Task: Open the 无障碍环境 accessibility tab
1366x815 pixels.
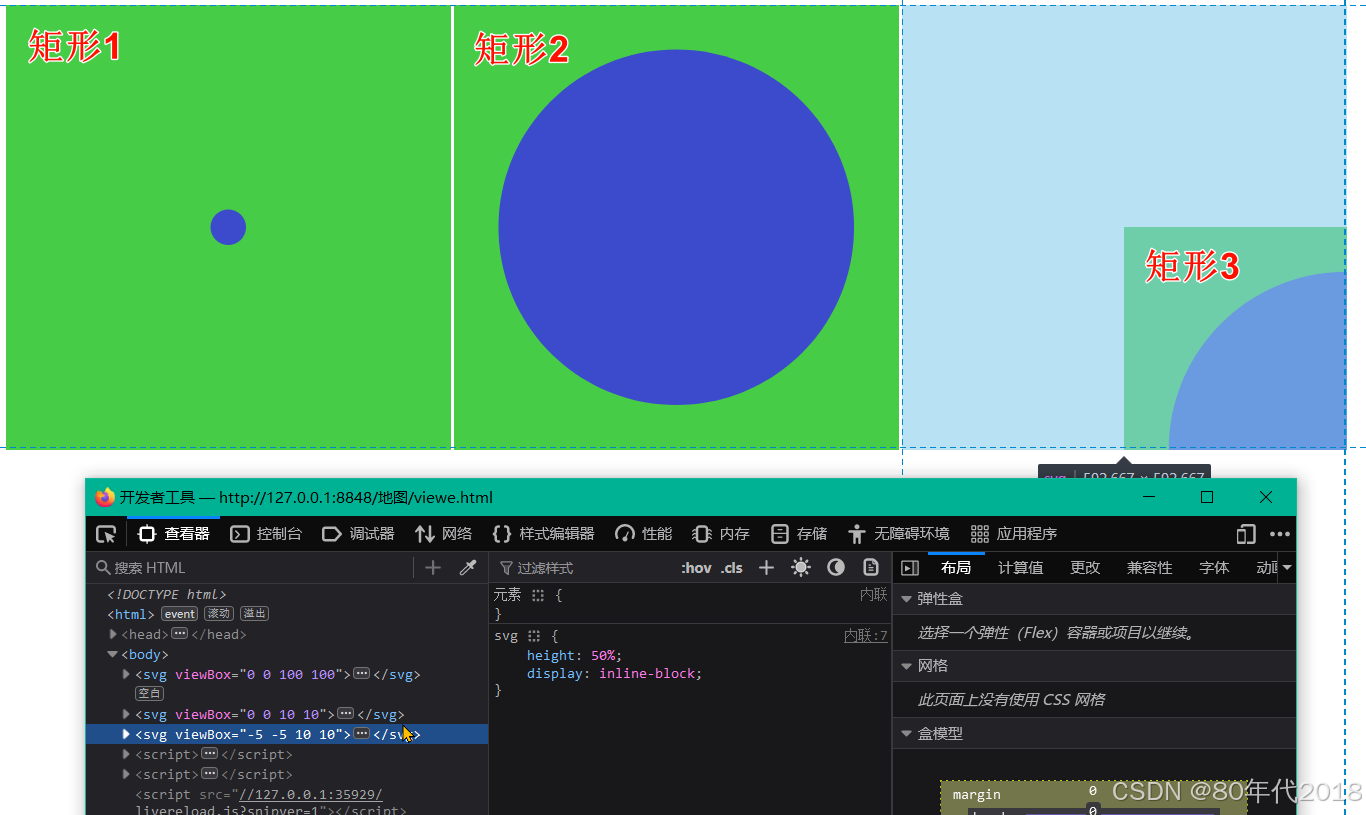Action: pos(898,534)
